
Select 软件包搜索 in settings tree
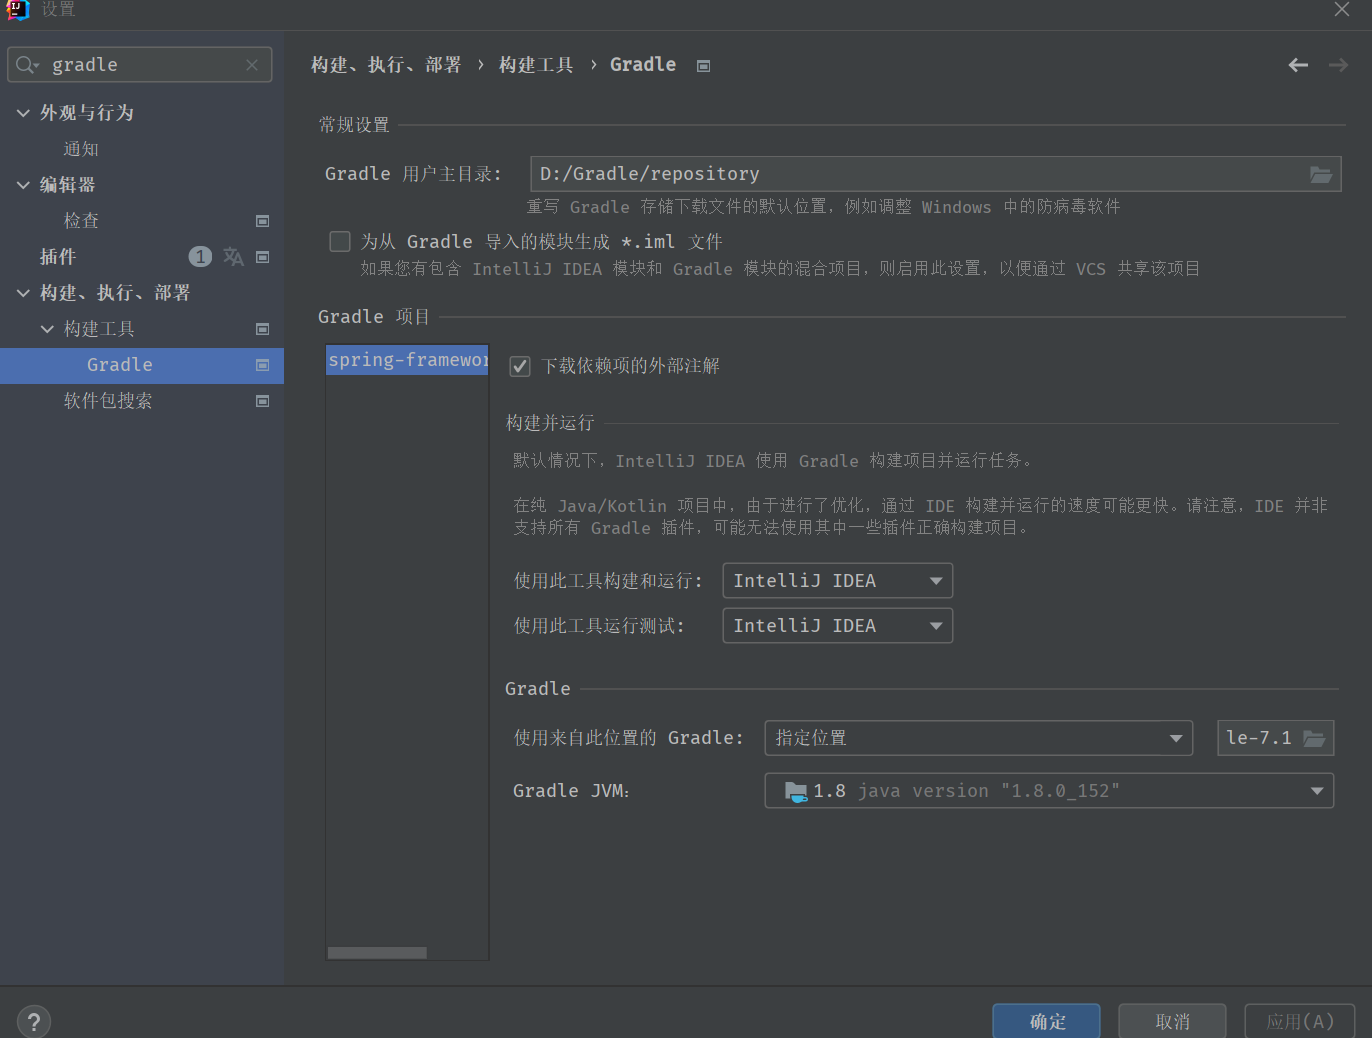108,401
